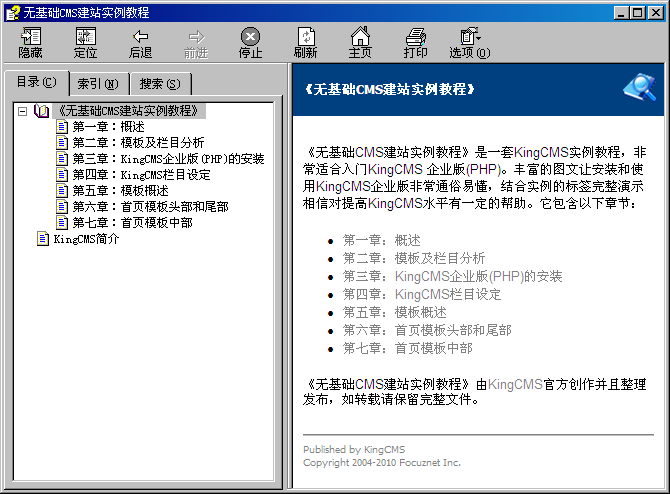Go back with the 后退 button
This screenshot has height=494, width=670.
(x=141, y=43)
